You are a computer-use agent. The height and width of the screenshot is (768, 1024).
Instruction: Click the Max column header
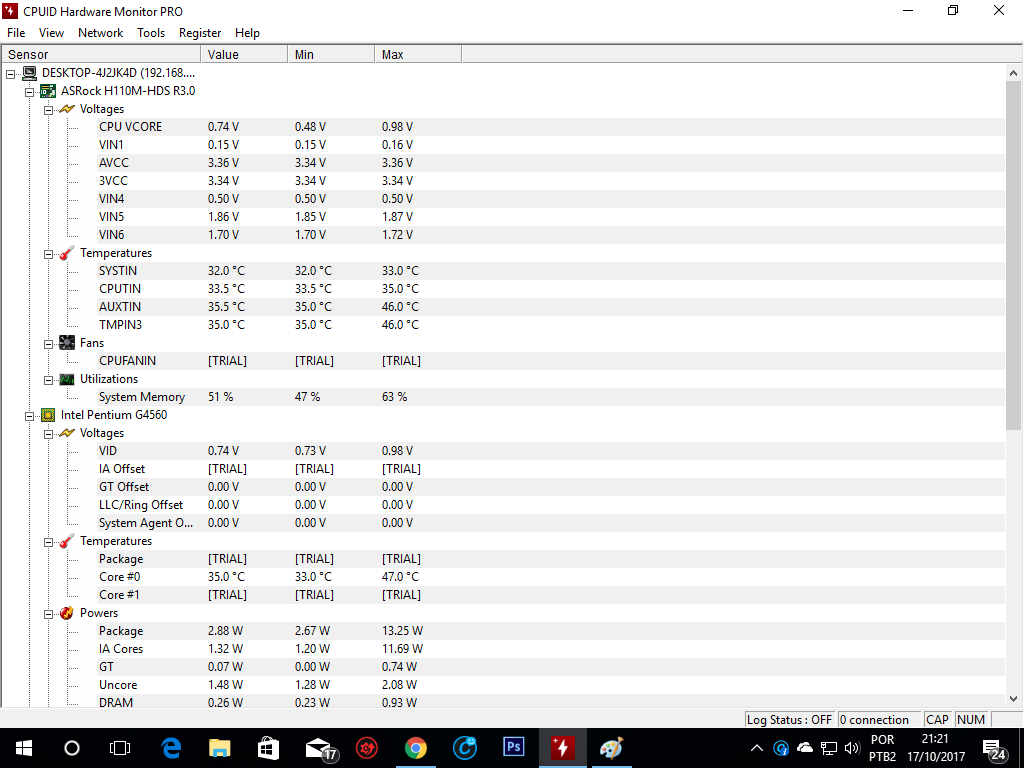click(x=418, y=54)
